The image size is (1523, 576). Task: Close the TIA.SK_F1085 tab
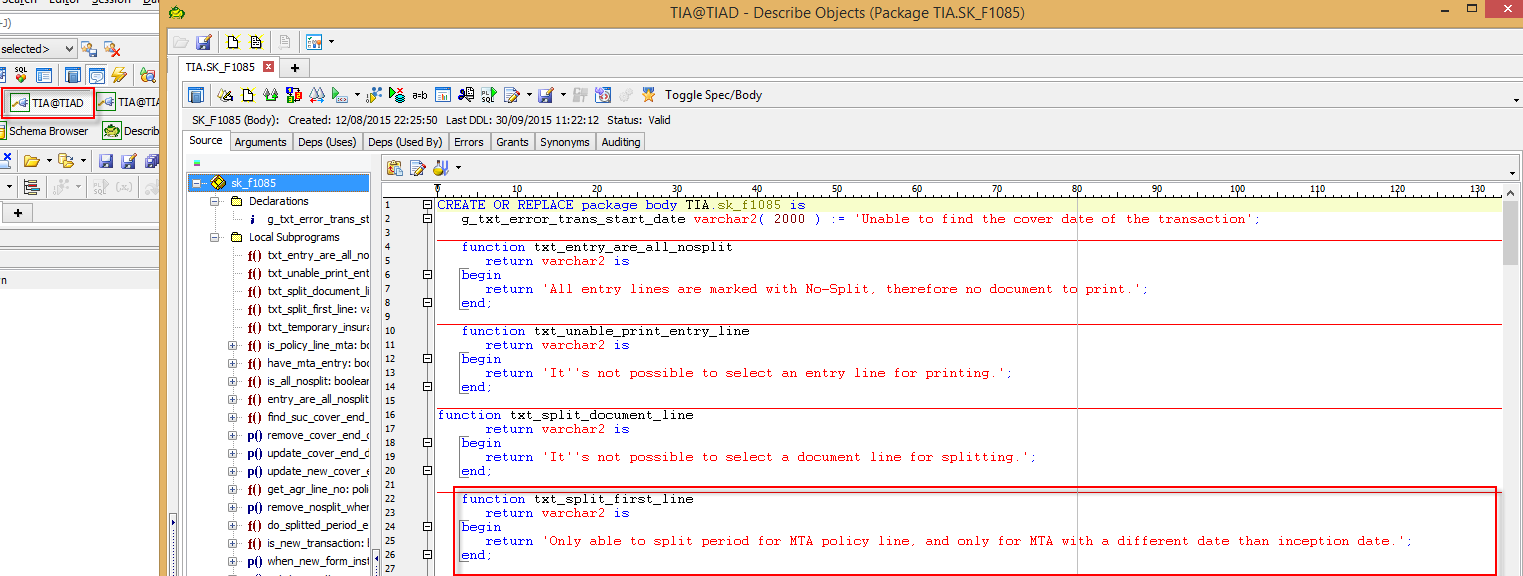click(x=268, y=67)
